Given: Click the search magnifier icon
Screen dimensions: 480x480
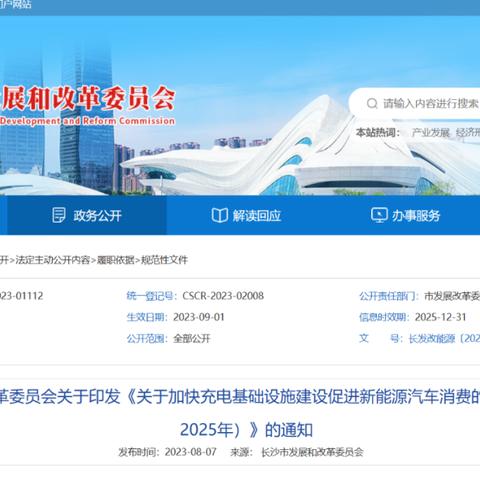Looking at the screenshot, I should [372, 103].
